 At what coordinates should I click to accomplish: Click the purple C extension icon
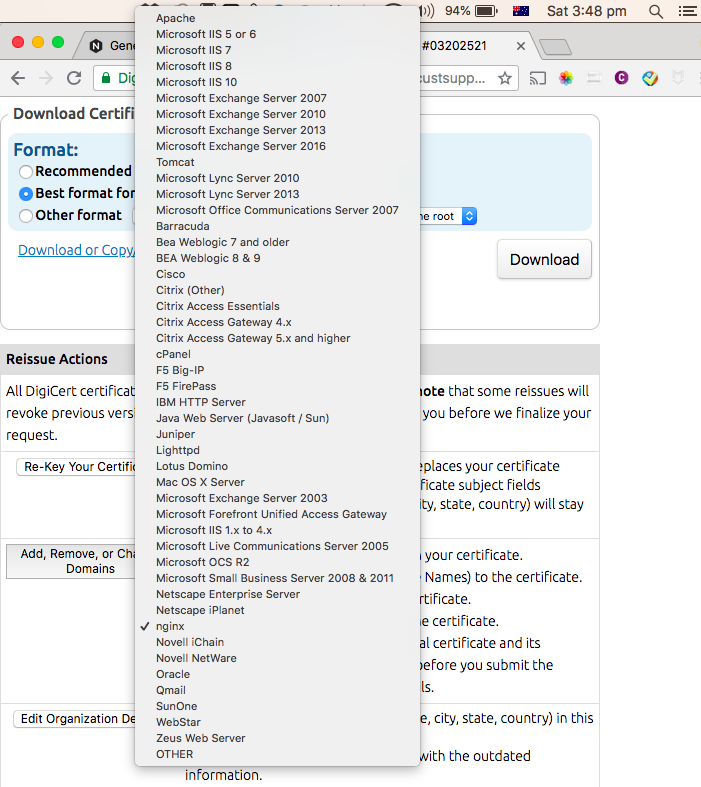[x=622, y=78]
